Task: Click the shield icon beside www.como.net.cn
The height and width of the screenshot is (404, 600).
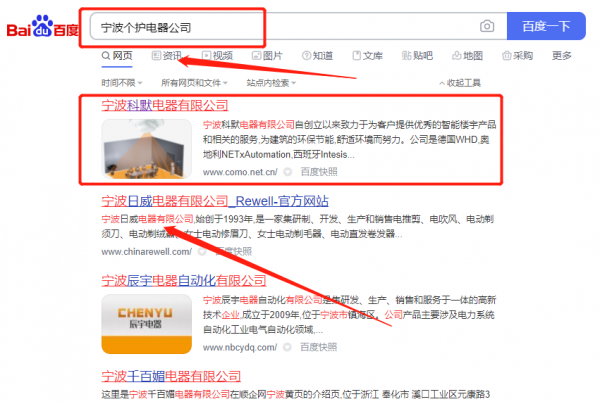Action: click(x=288, y=172)
